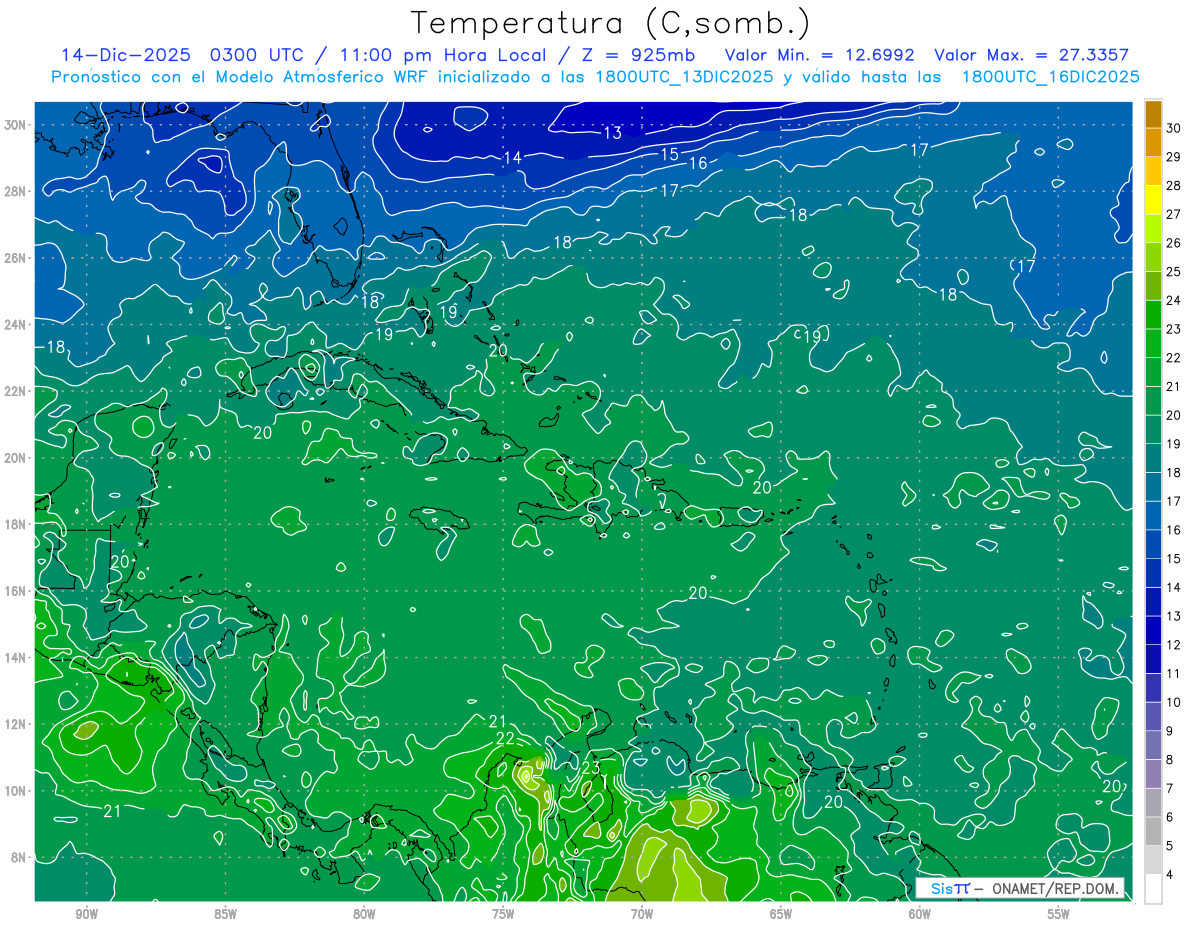1200x927 pixels.
Task: Click the contour label "16" on the map
Action: click(698, 163)
